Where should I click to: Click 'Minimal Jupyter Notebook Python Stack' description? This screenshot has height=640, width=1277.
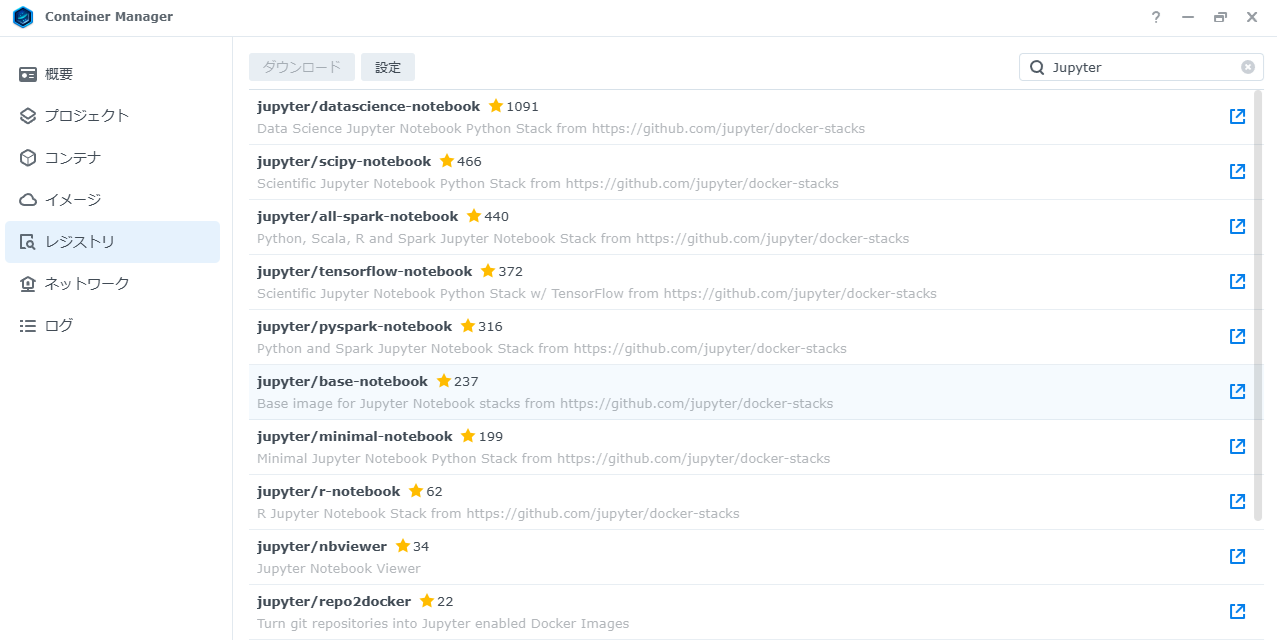(543, 458)
